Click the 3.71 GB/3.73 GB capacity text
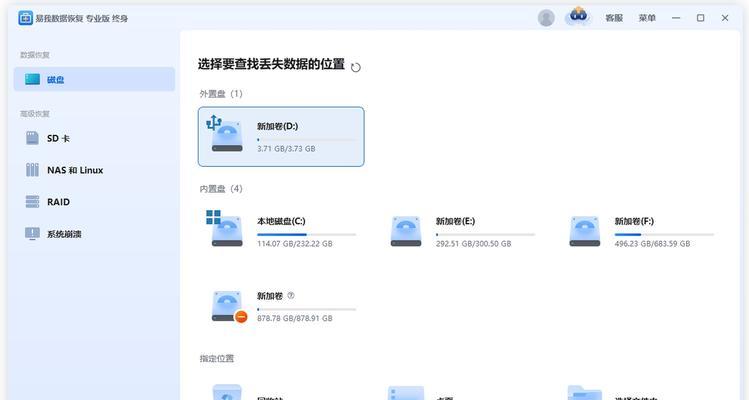 (x=286, y=149)
